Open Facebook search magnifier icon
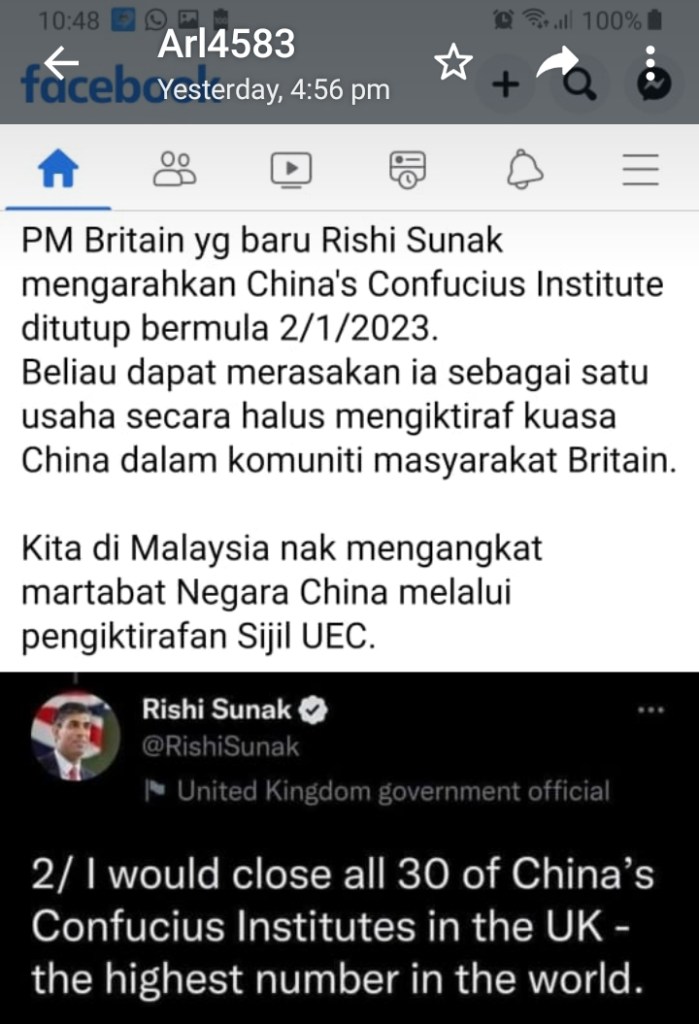This screenshot has height=1024, width=699. pyautogui.click(x=579, y=85)
